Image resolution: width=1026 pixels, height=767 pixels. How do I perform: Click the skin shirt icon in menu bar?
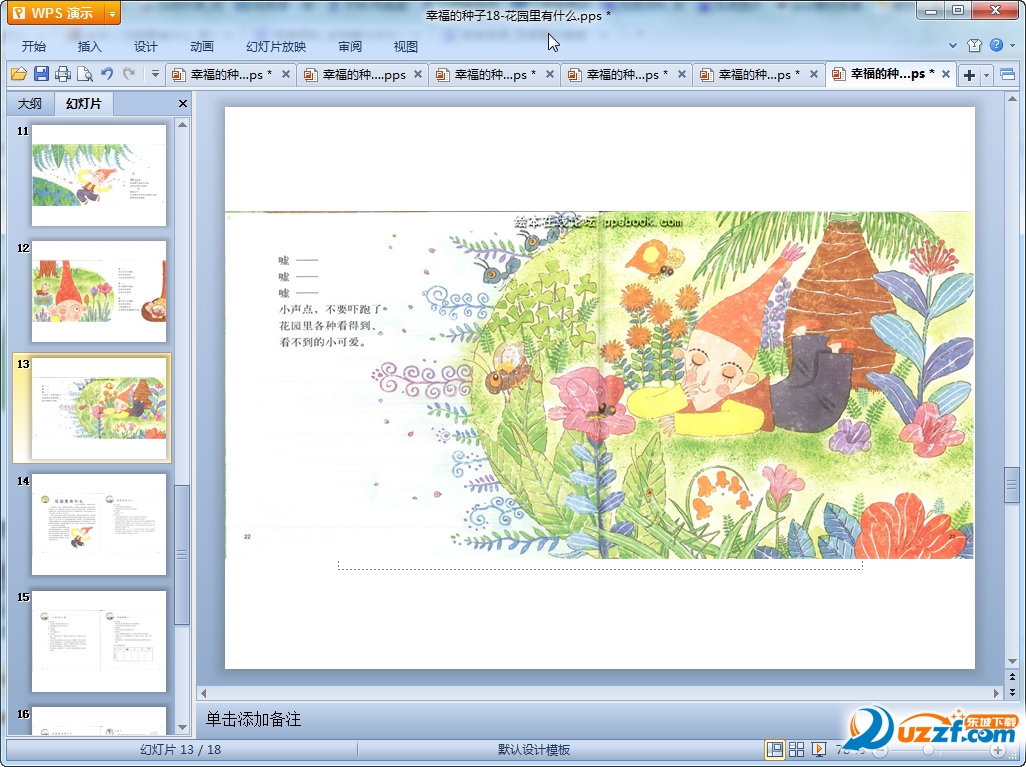coord(974,45)
